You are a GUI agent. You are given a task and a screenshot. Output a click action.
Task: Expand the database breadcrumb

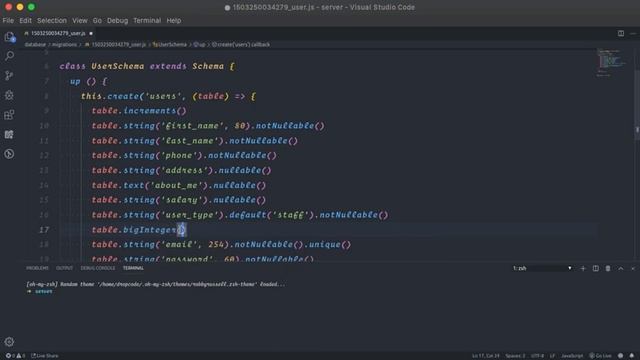(x=35, y=44)
